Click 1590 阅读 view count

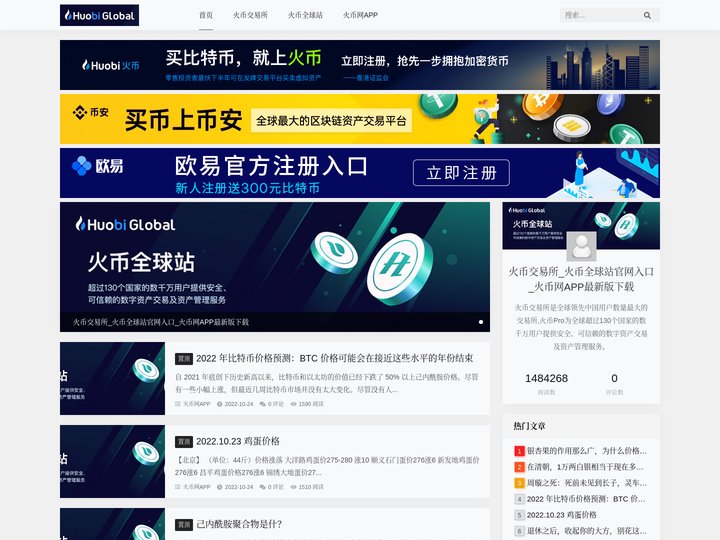pyautogui.click(x=311, y=404)
